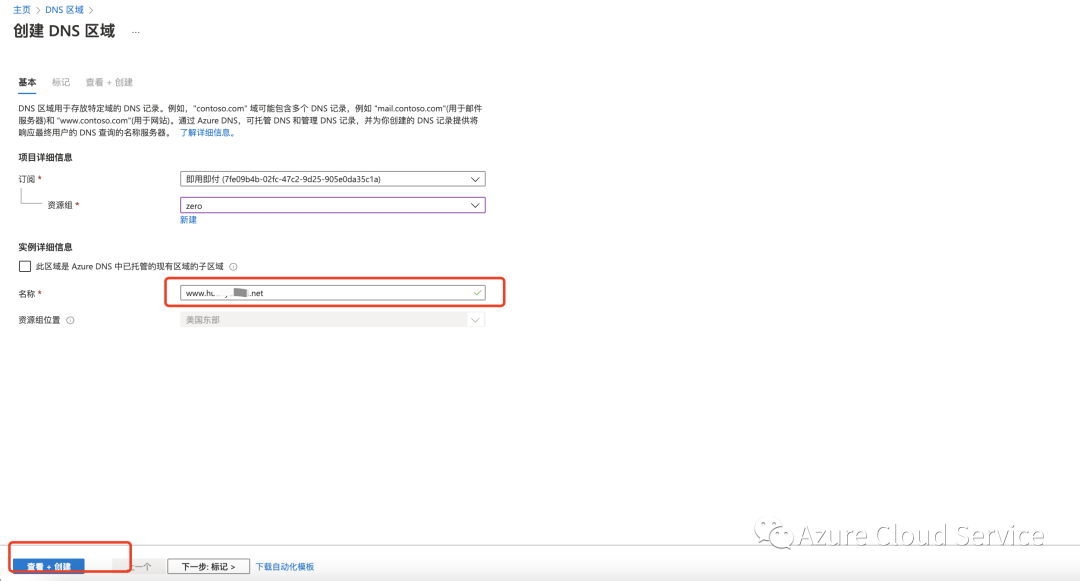Open the 了解详细信息 link
This screenshot has width=1080, height=581.
pos(207,133)
